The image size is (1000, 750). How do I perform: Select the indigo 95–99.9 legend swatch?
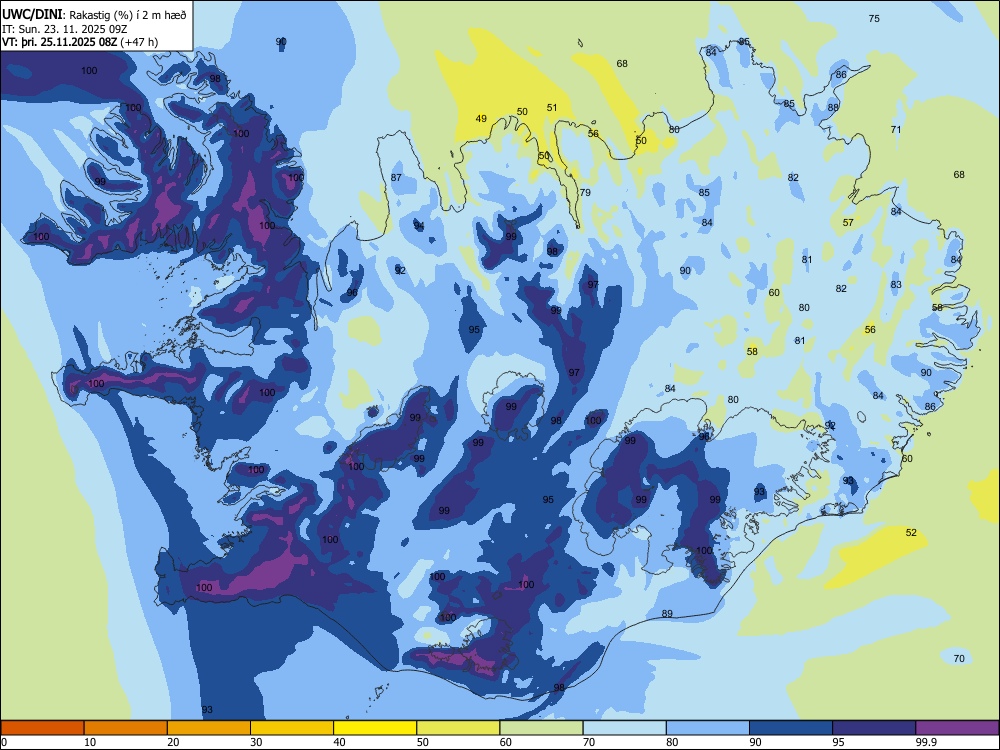coord(874,728)
